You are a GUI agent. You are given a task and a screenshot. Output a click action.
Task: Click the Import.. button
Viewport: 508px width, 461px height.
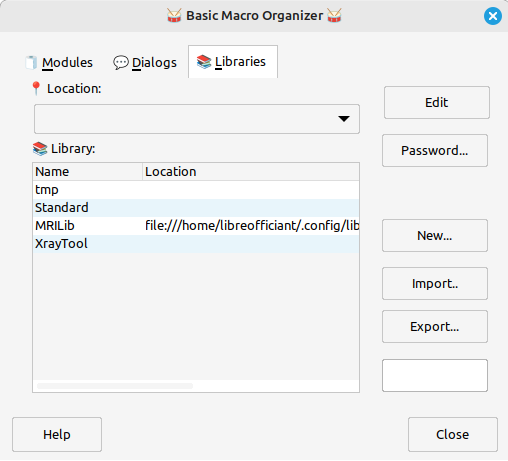pos(435,284)
